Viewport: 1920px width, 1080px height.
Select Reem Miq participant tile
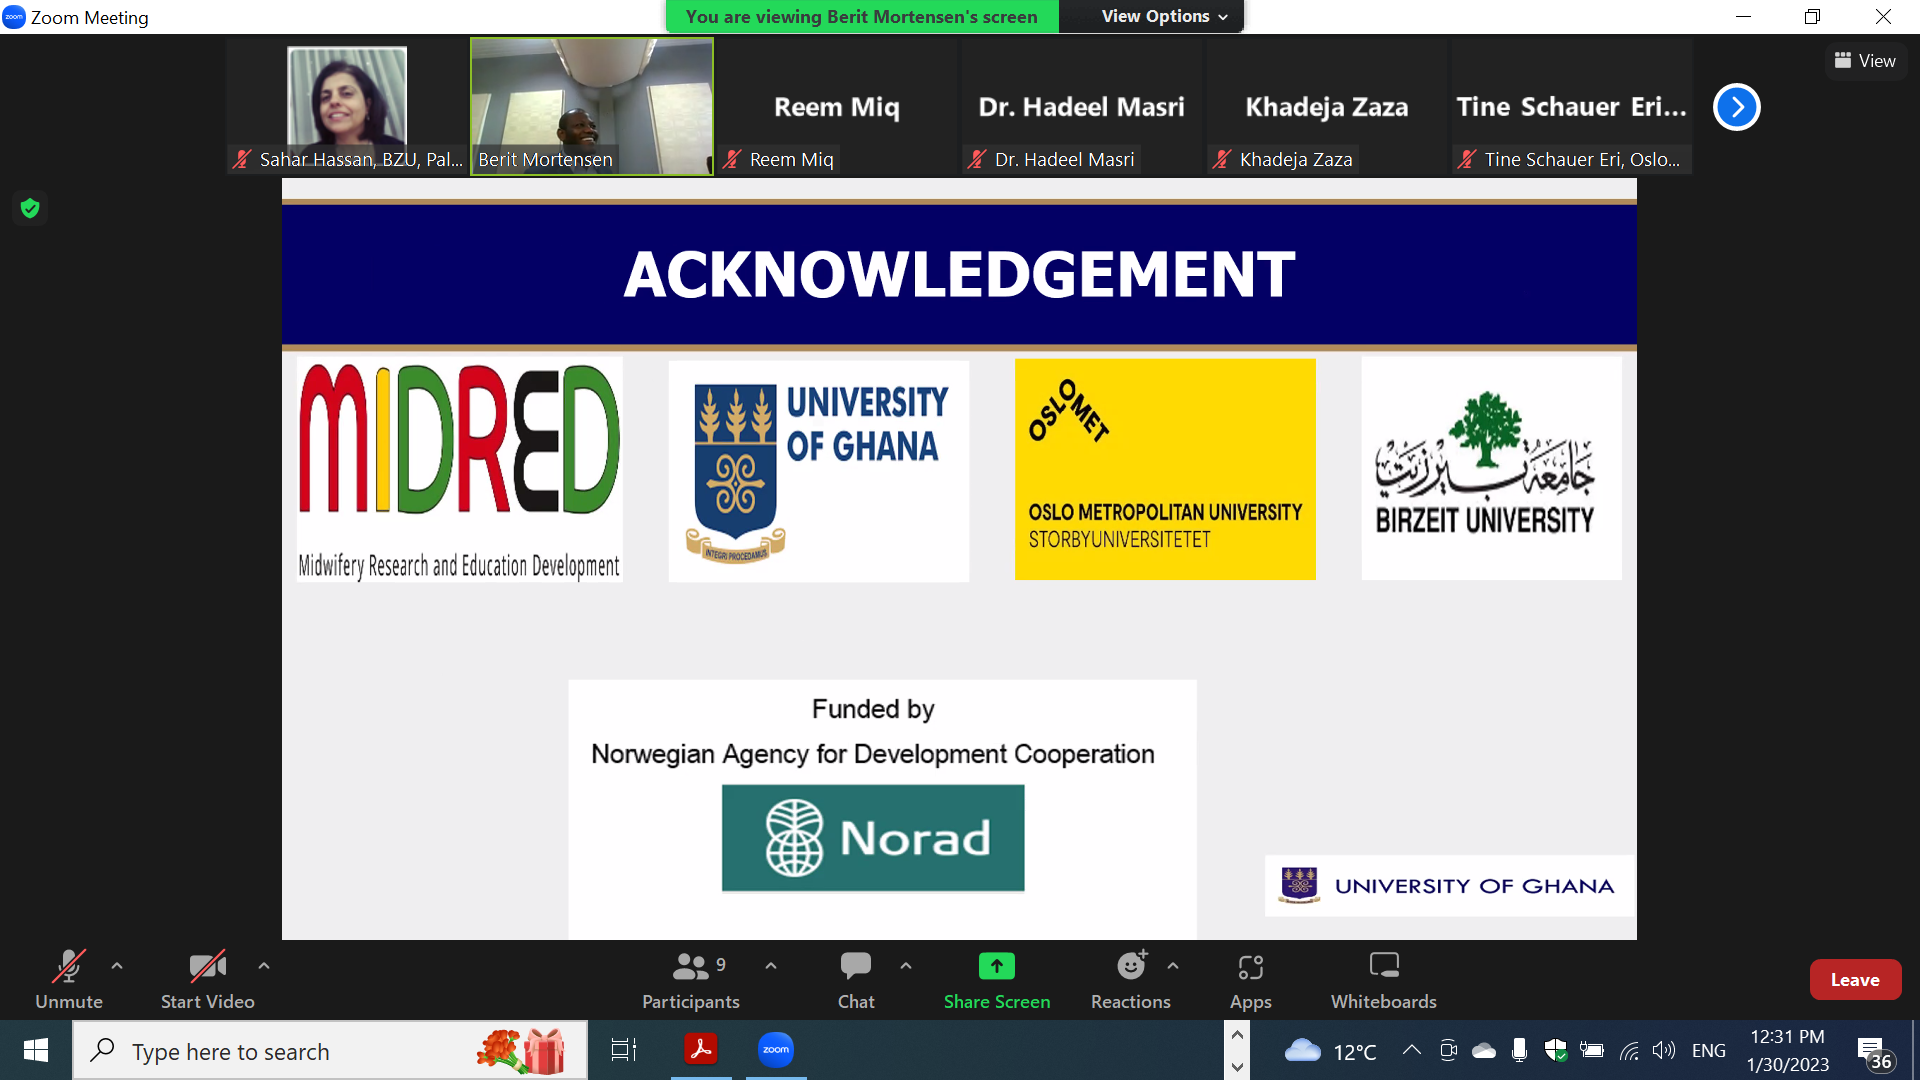tap(837, 106)
